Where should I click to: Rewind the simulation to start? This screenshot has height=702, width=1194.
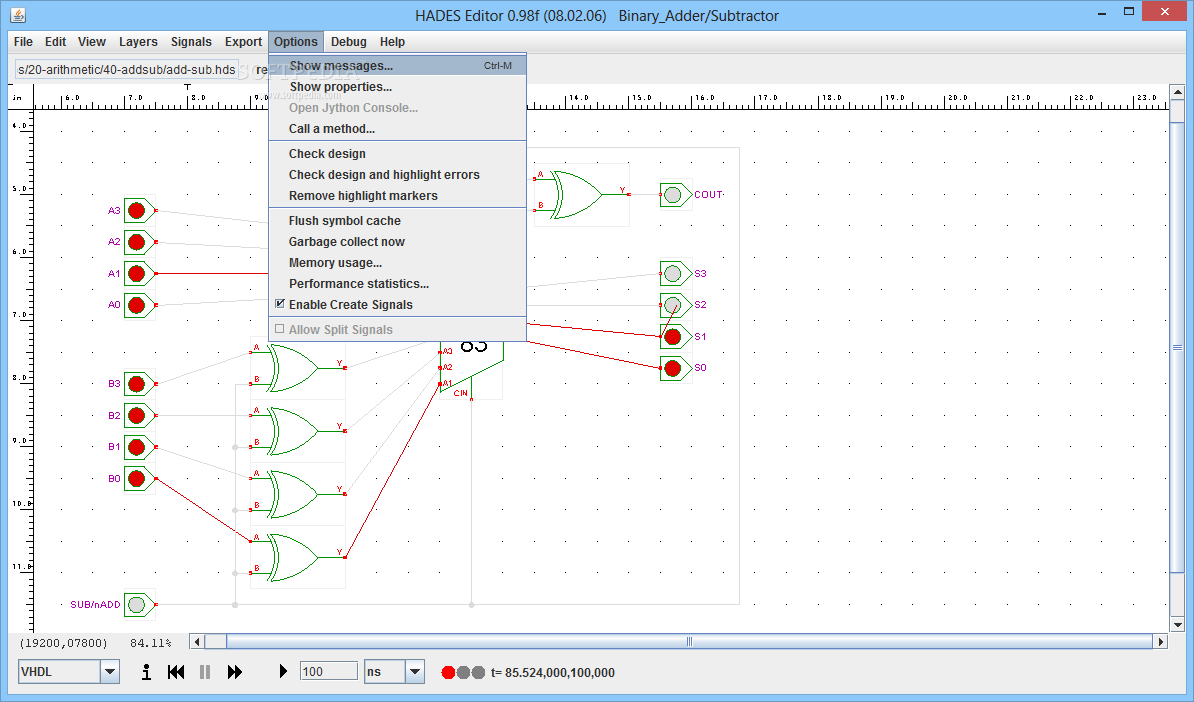click(176, 672)
